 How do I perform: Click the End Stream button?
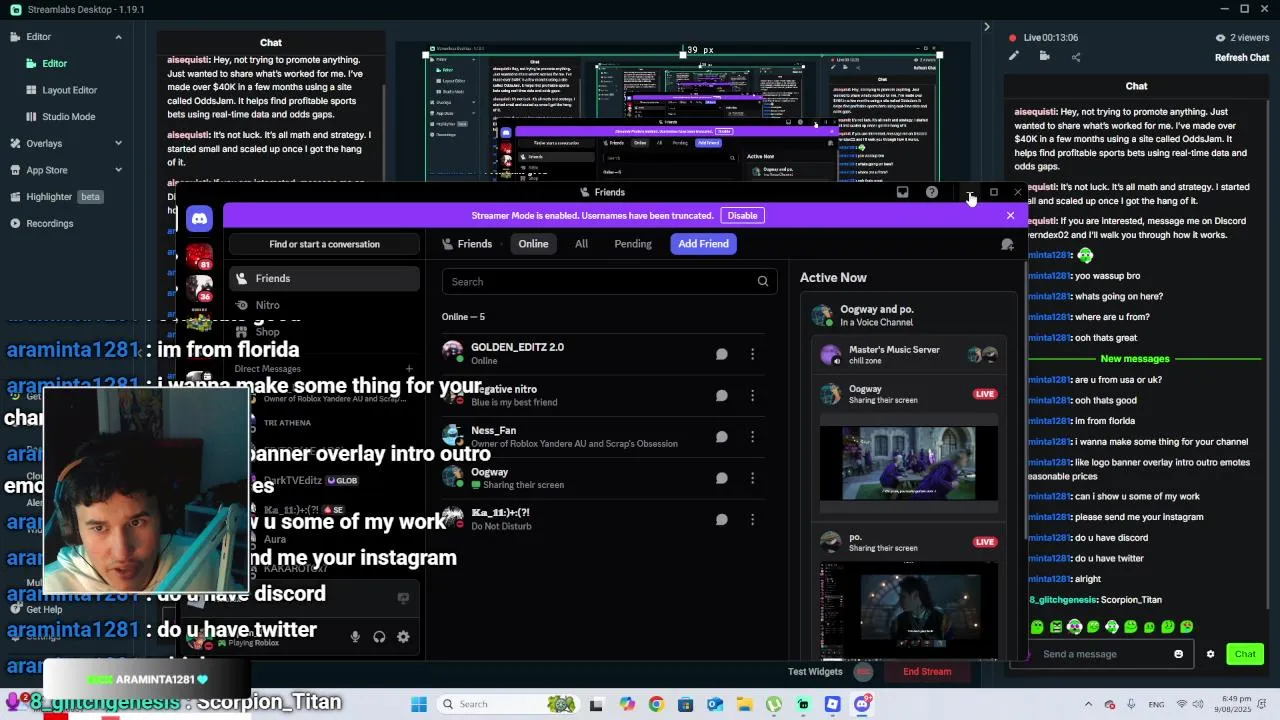tap(927, 672)
